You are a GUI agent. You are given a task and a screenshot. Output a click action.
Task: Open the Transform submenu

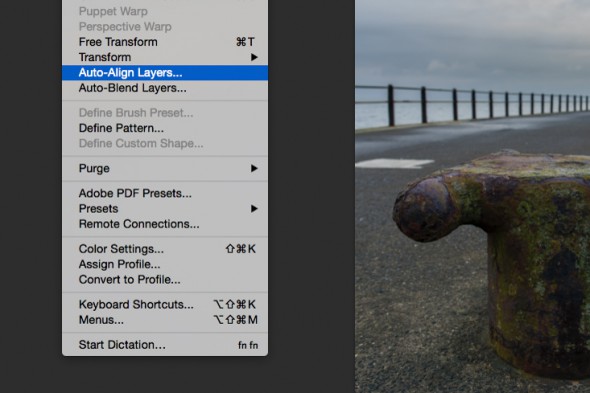[x=165, y=57]
